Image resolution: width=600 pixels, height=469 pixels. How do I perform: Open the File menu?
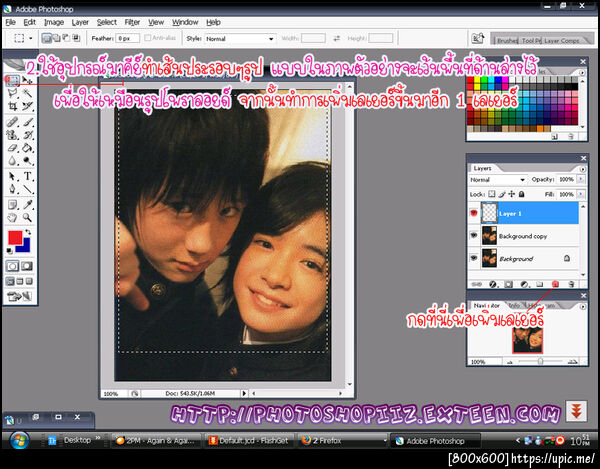10,22
